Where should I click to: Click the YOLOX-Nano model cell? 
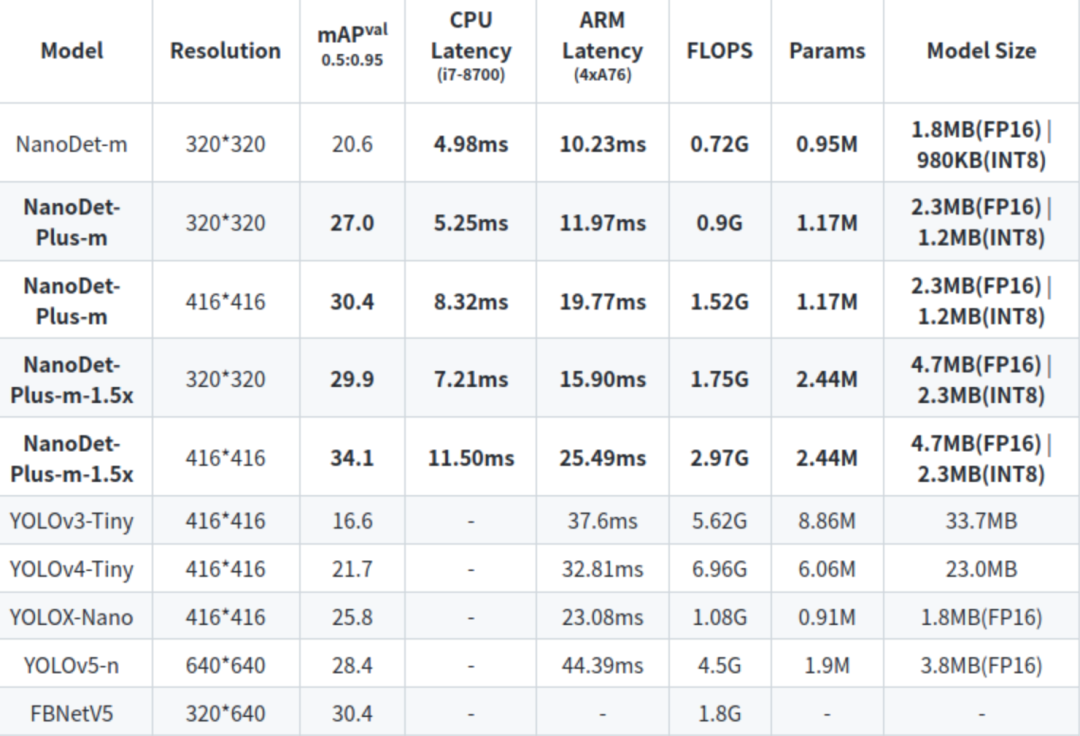(72, 617)
